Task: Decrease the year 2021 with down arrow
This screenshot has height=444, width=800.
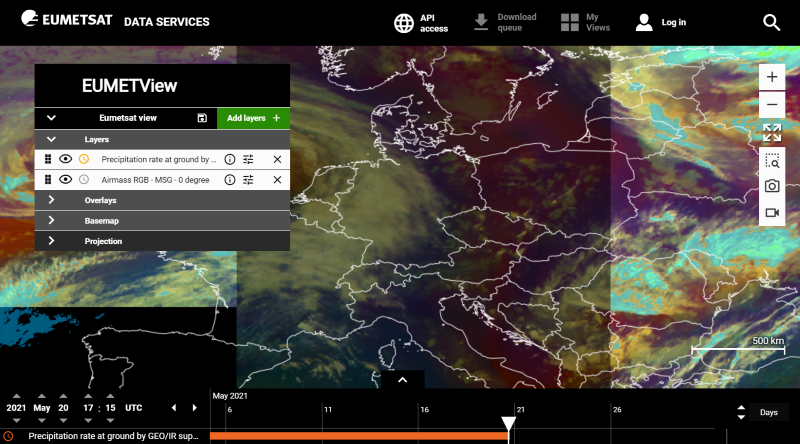Action: pos(16,421)
